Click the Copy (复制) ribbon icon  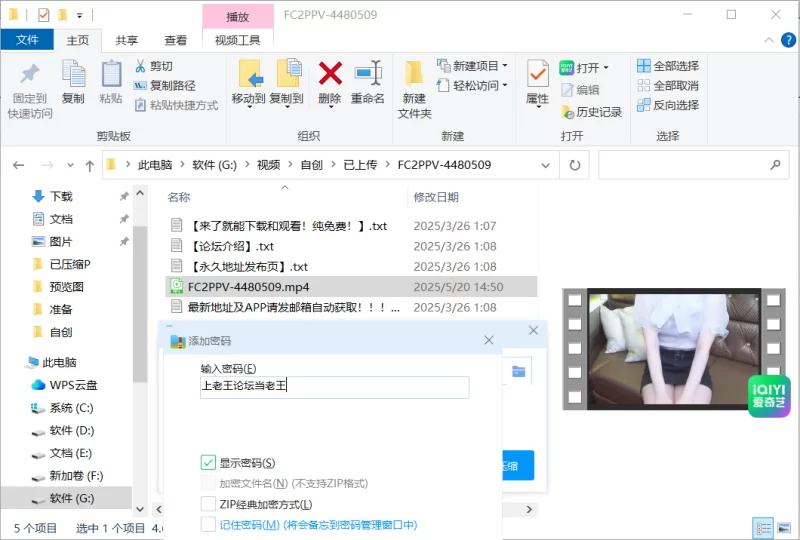click(x=73, y=75)
